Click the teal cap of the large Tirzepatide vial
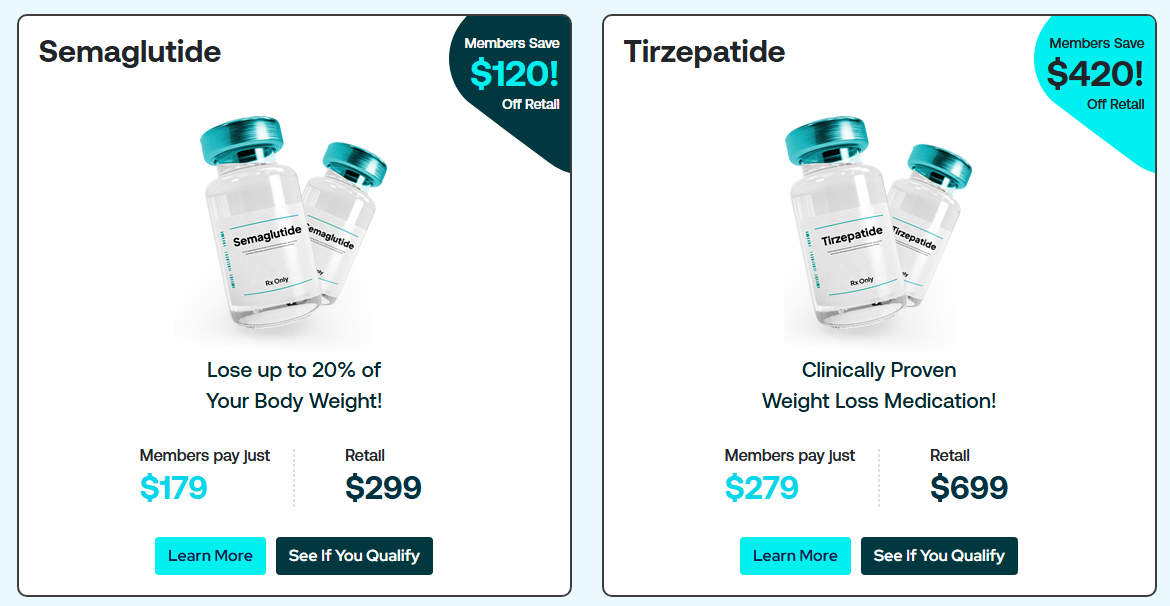 tap(827, 140)
